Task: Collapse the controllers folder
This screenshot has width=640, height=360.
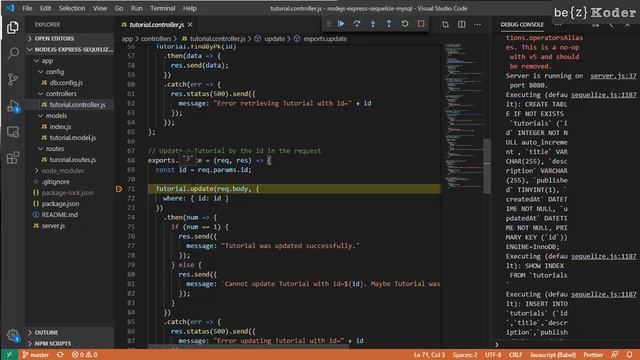Action: [70, 94]
